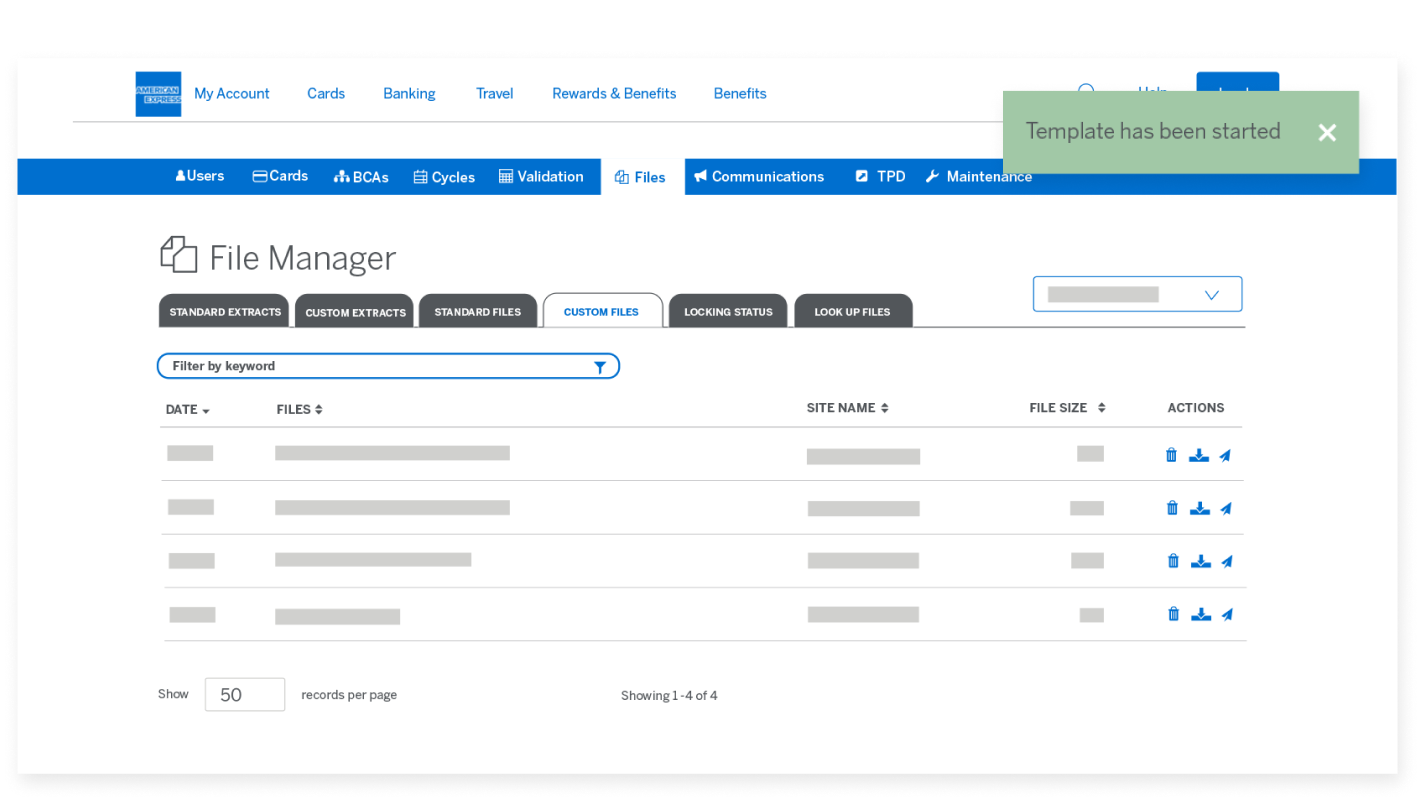Click the American Express logo

(x=158, y=94)
